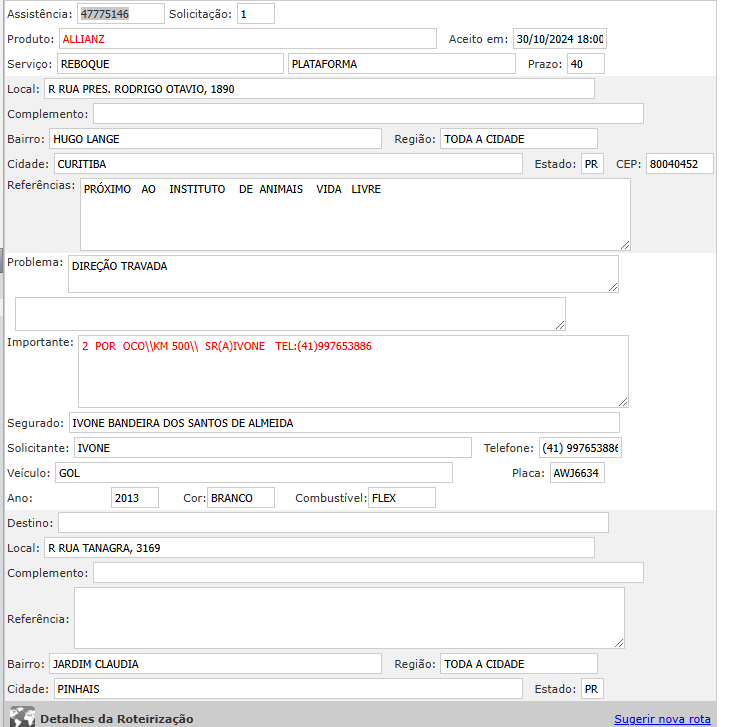Open the Sugerir nova rota link
Image resolution: width=736 pixels, height=727 pixels.
pyautogui.click(x=661, y=719)
